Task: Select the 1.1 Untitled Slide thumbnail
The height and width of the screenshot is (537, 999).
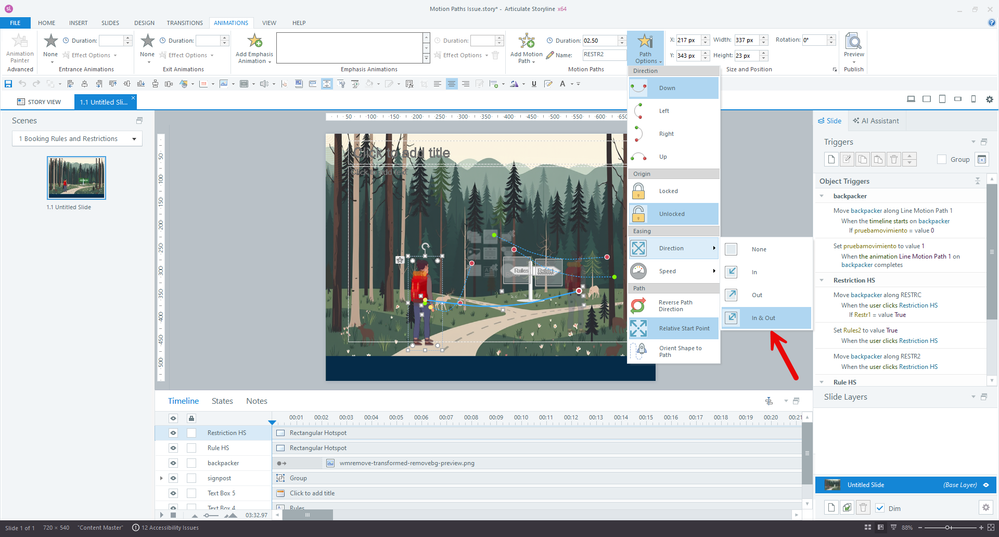Action: 77,177
